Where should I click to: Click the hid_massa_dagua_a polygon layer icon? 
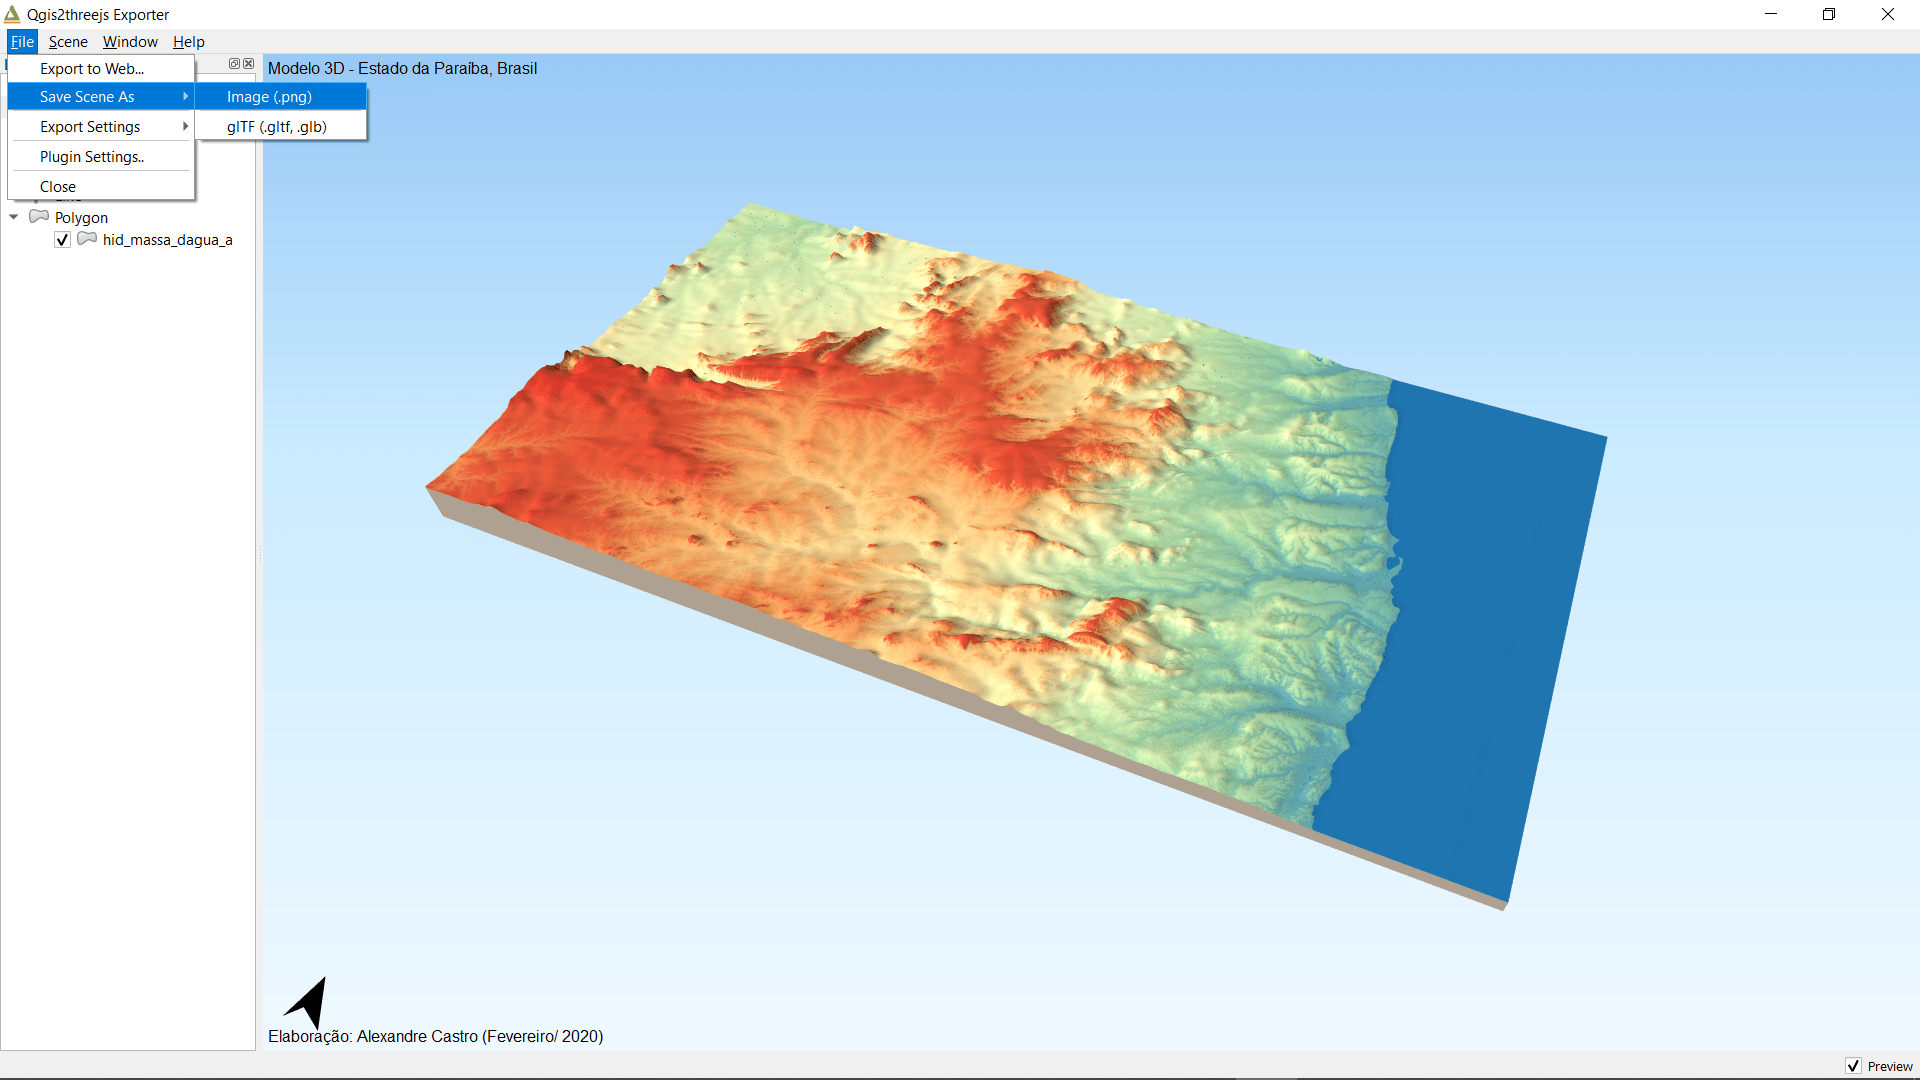[x=87, y=239]
